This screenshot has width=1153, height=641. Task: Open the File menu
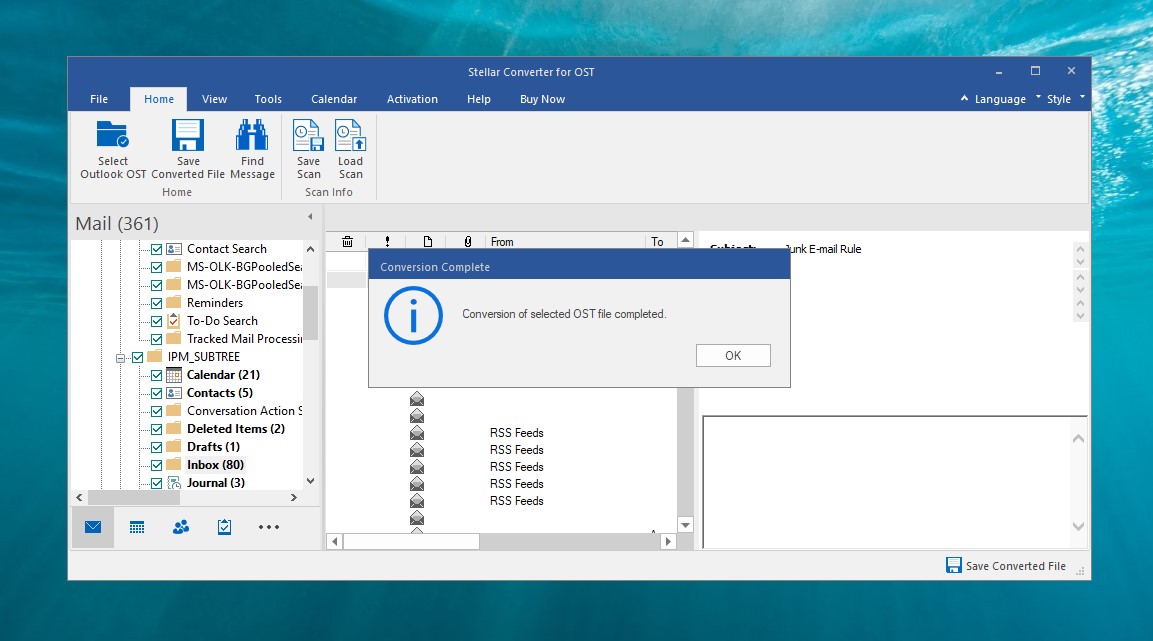click(x=99, y=99)
